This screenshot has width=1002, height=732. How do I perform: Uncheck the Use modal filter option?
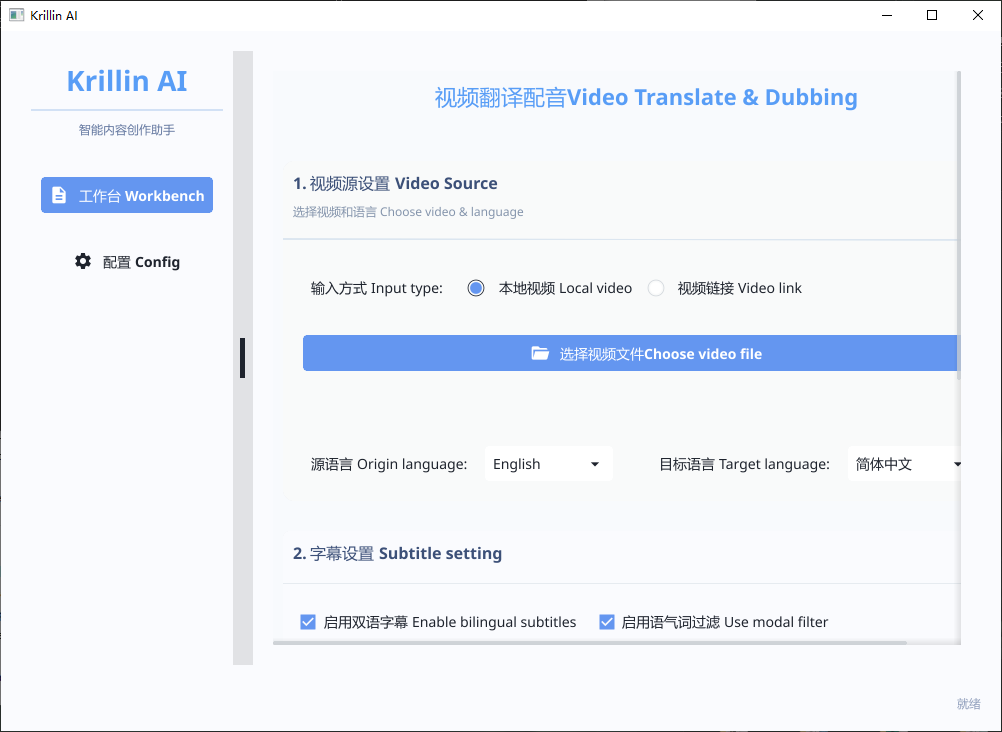606,621
